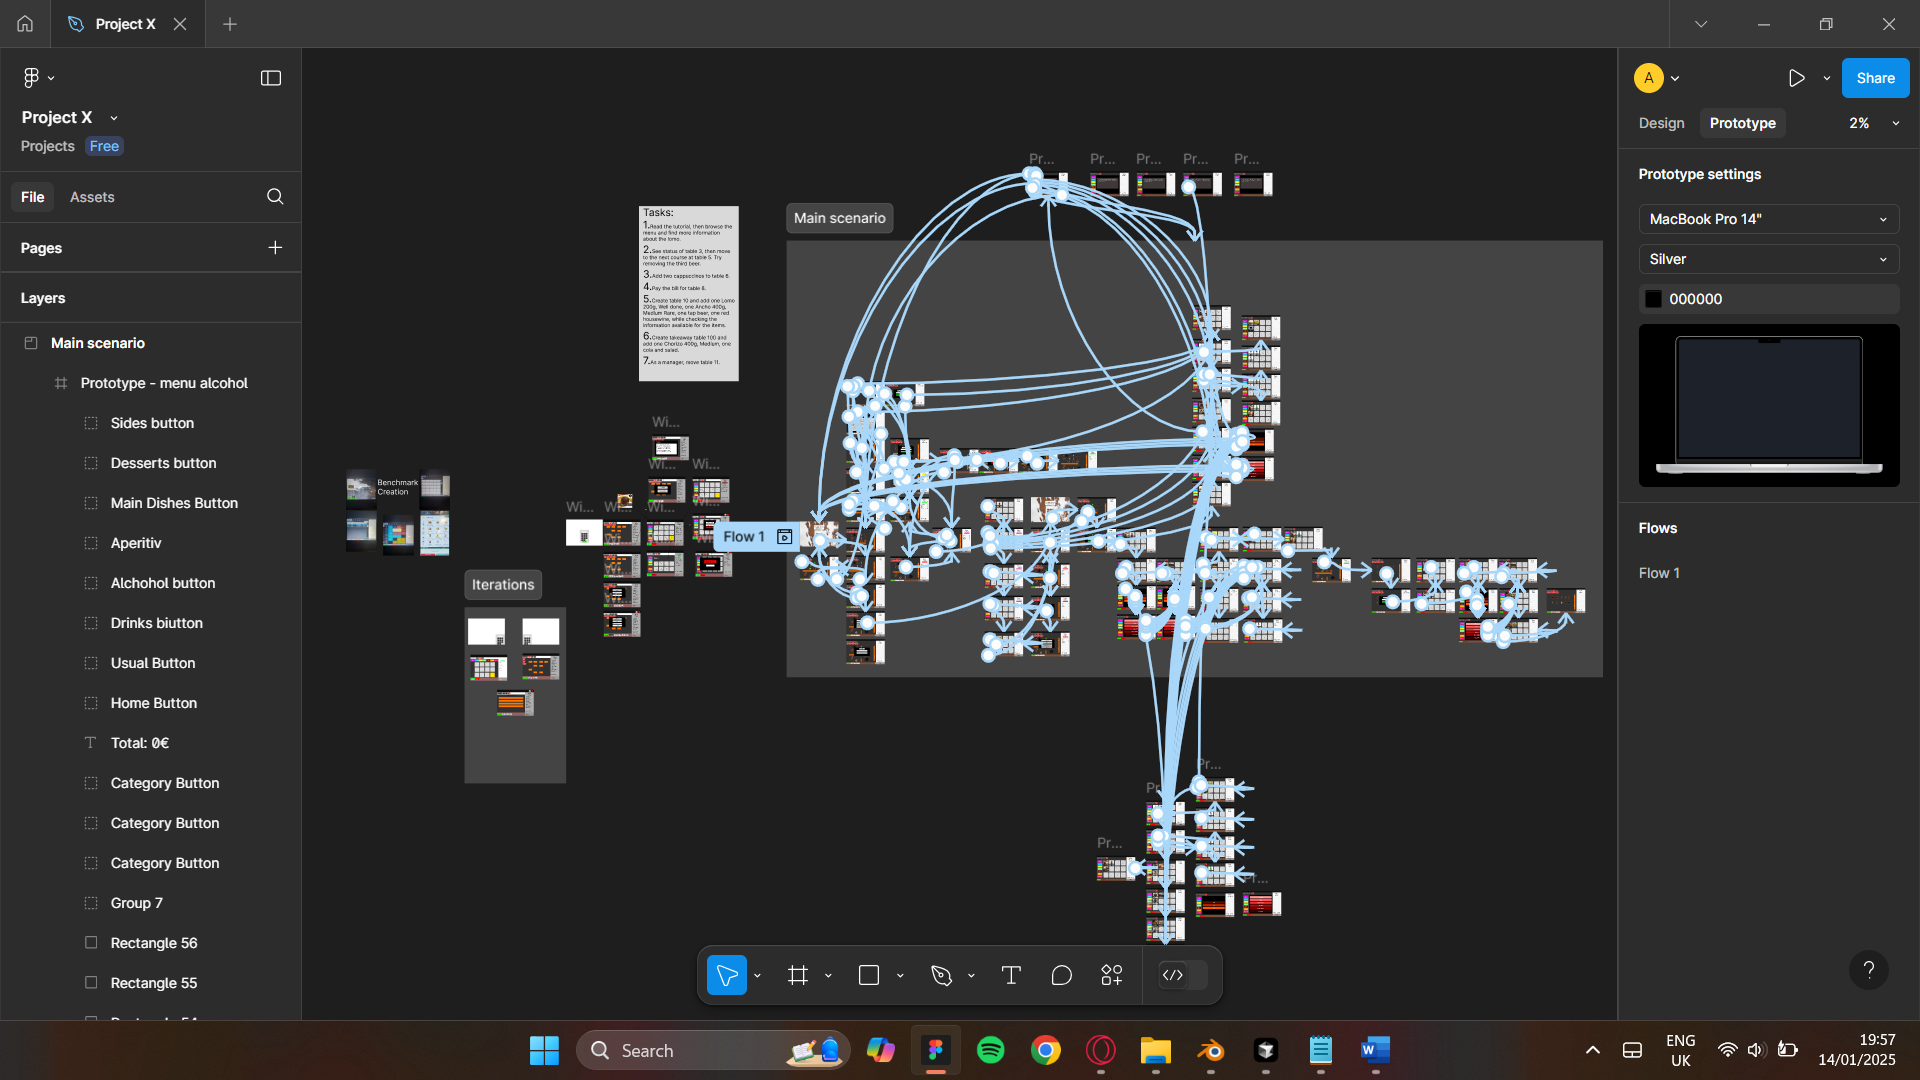Switch to the Assets tab

tap(92, 197)
